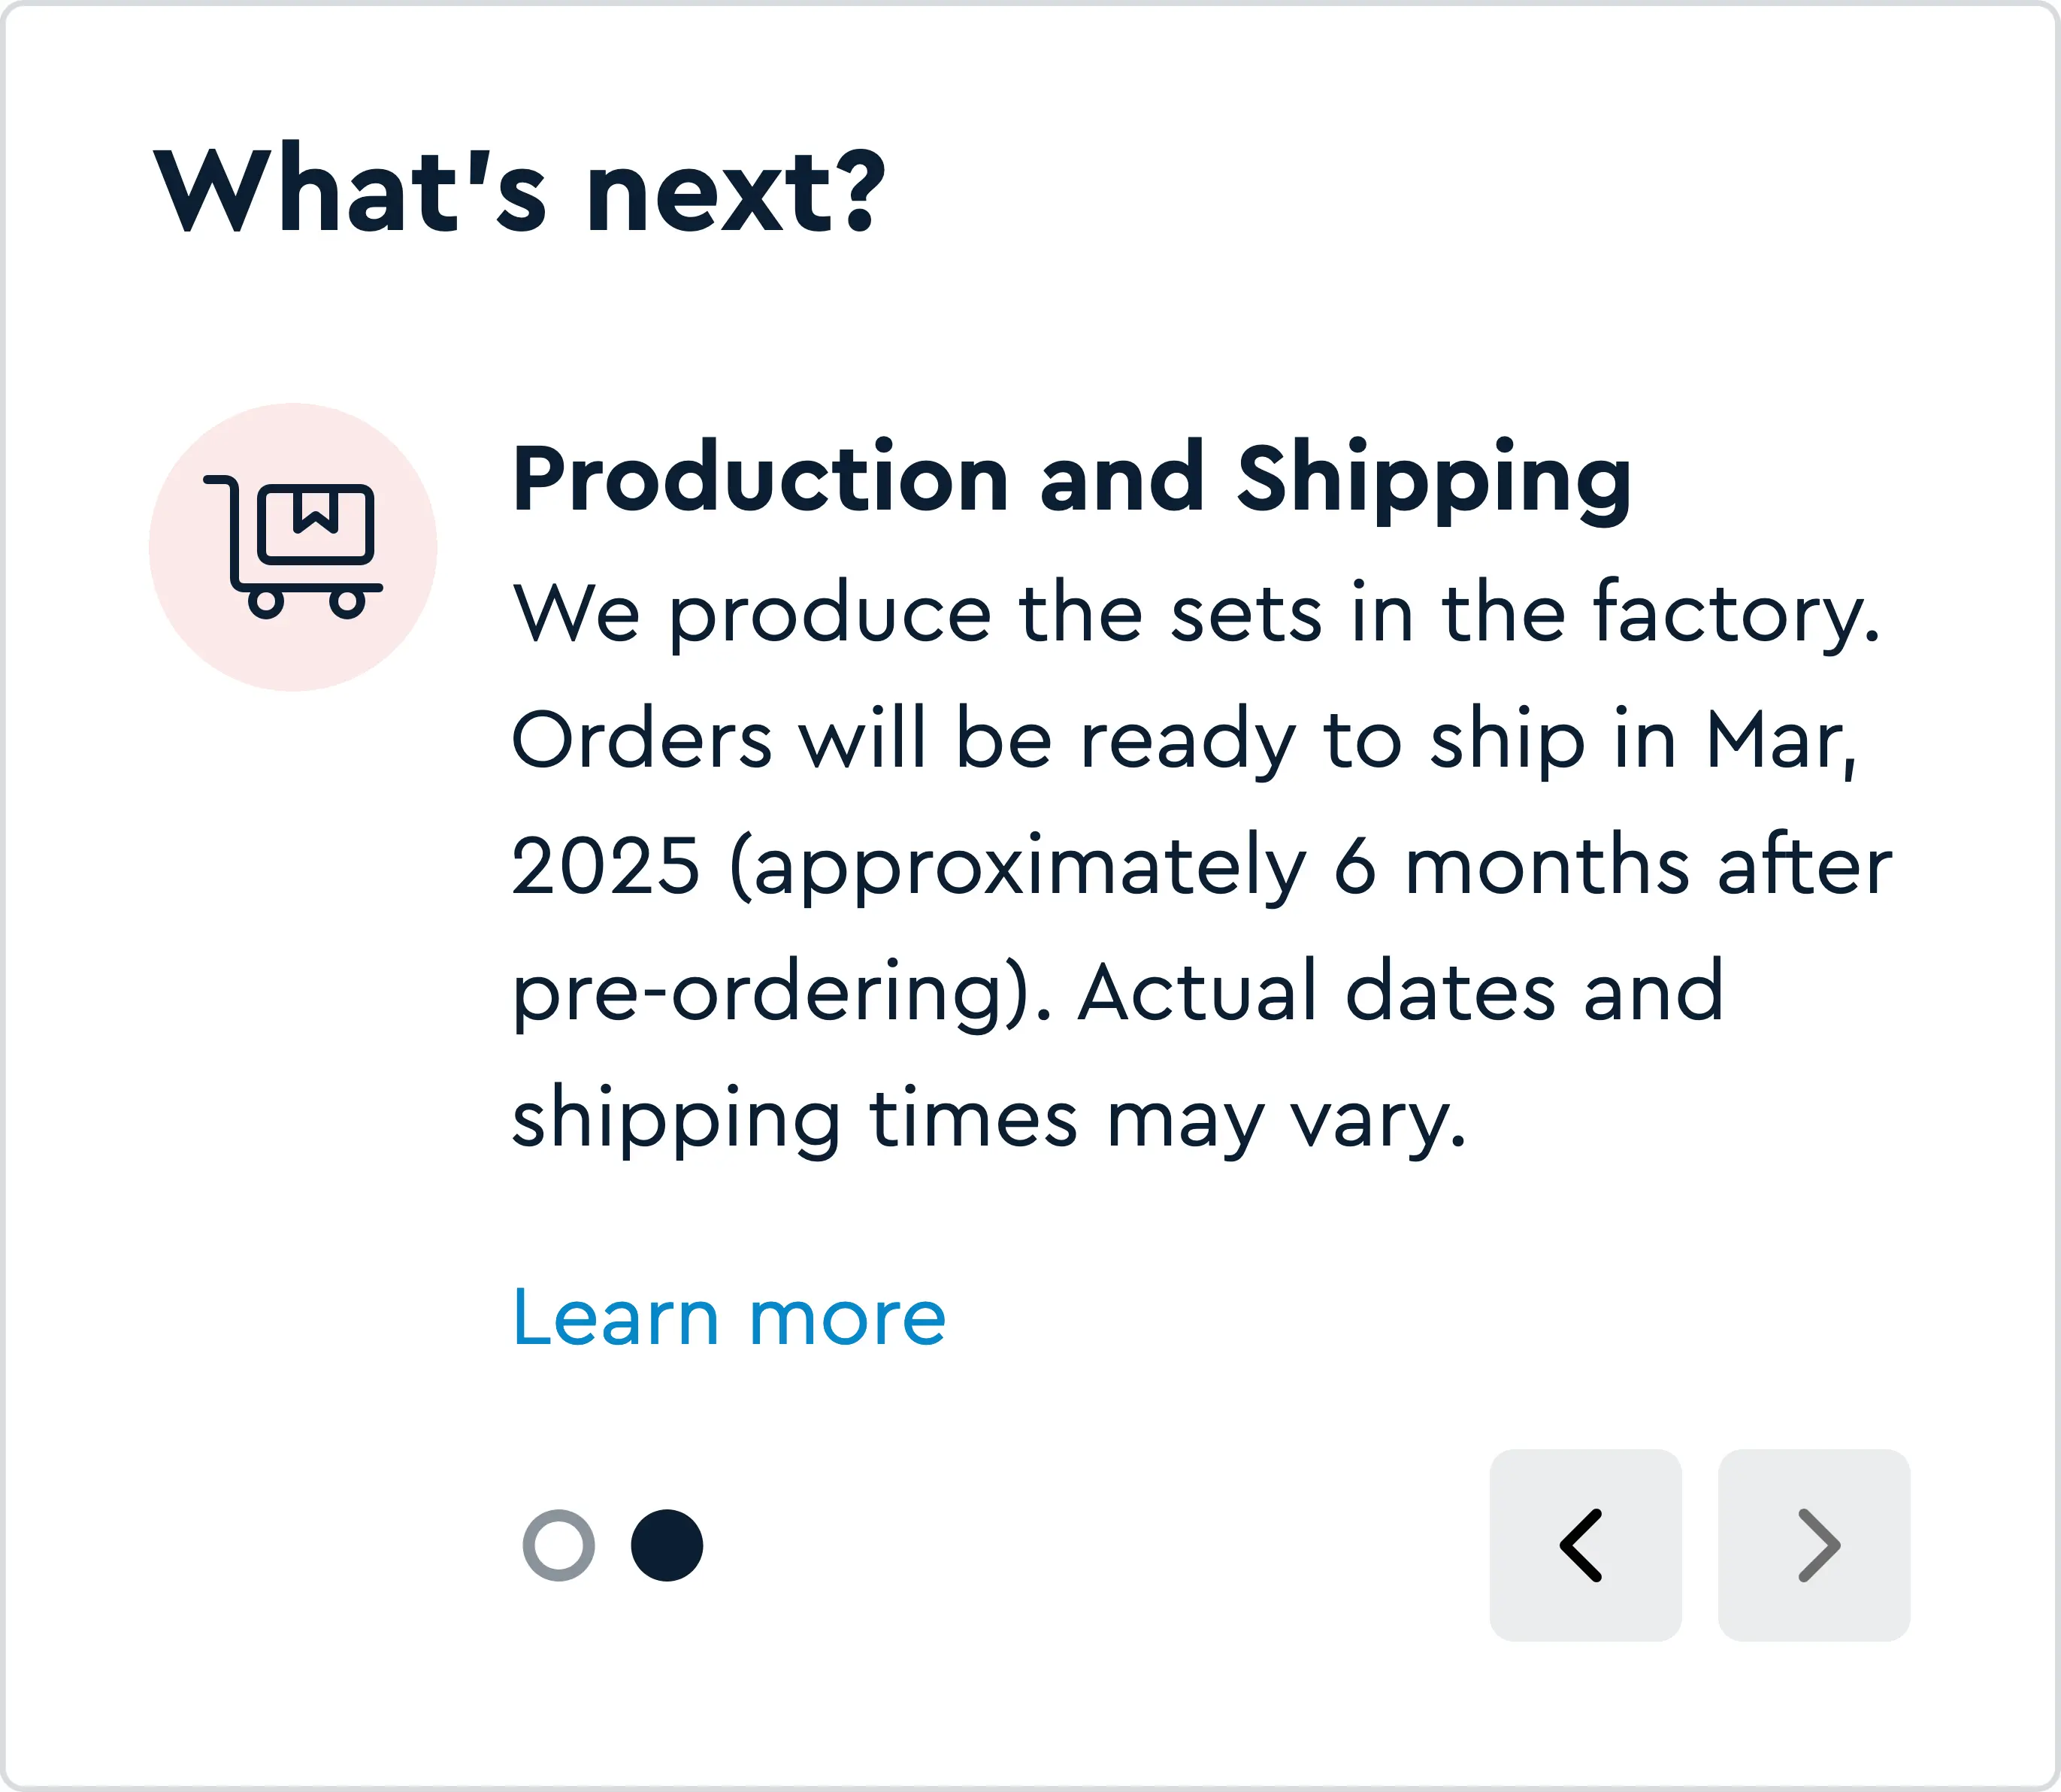Click the shipping cart trolley icon

pyautogui.click(x=292, y=547)
